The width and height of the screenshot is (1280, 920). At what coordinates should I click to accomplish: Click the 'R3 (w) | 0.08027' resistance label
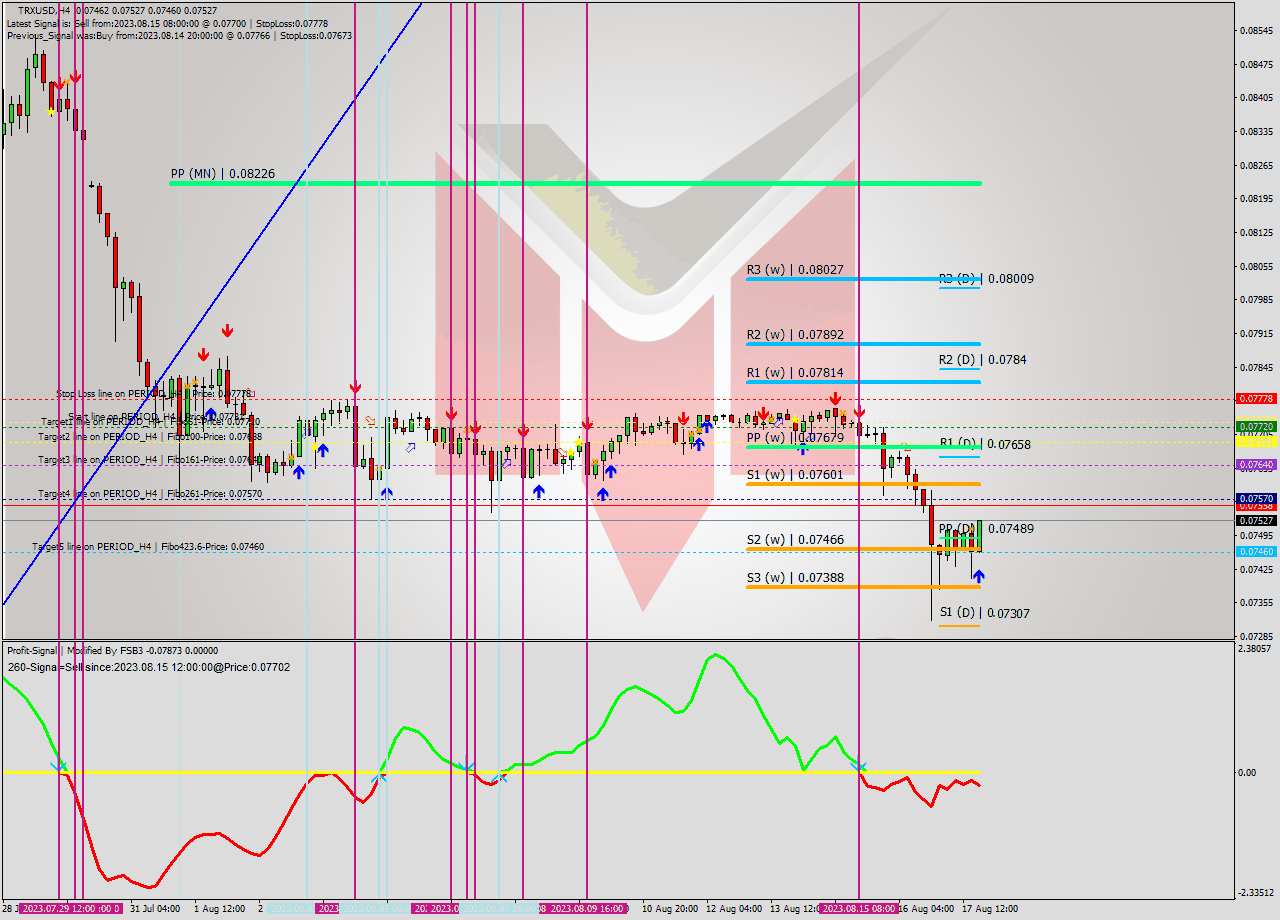795,269
